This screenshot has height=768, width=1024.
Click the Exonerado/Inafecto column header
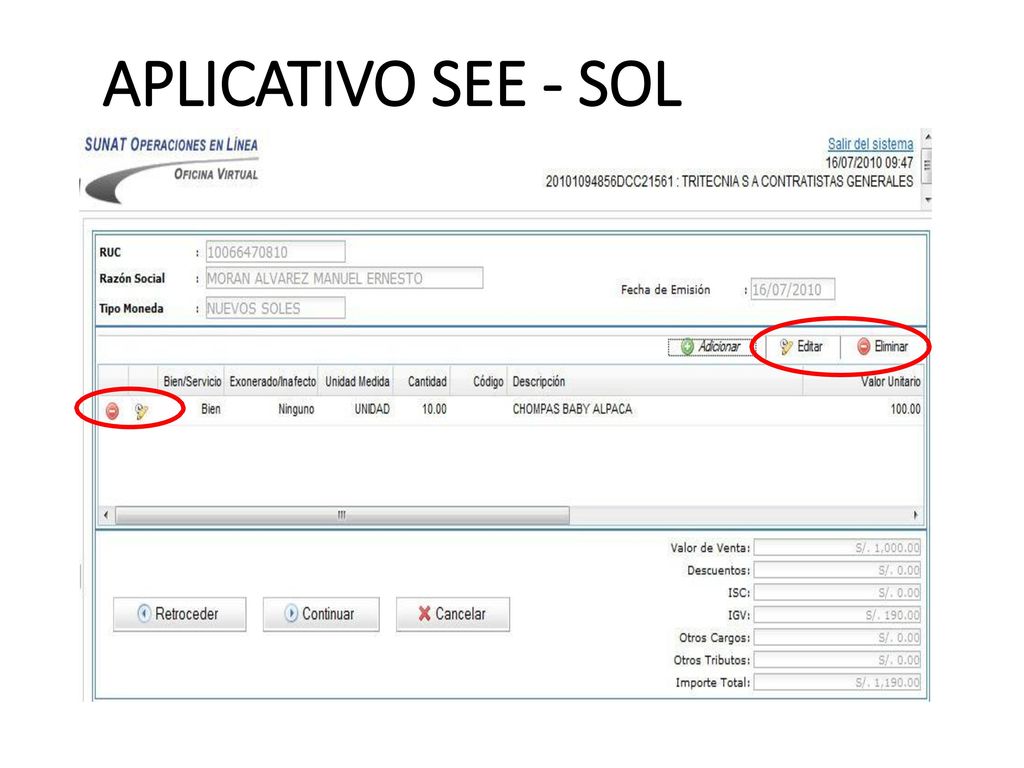click(272, 381)
